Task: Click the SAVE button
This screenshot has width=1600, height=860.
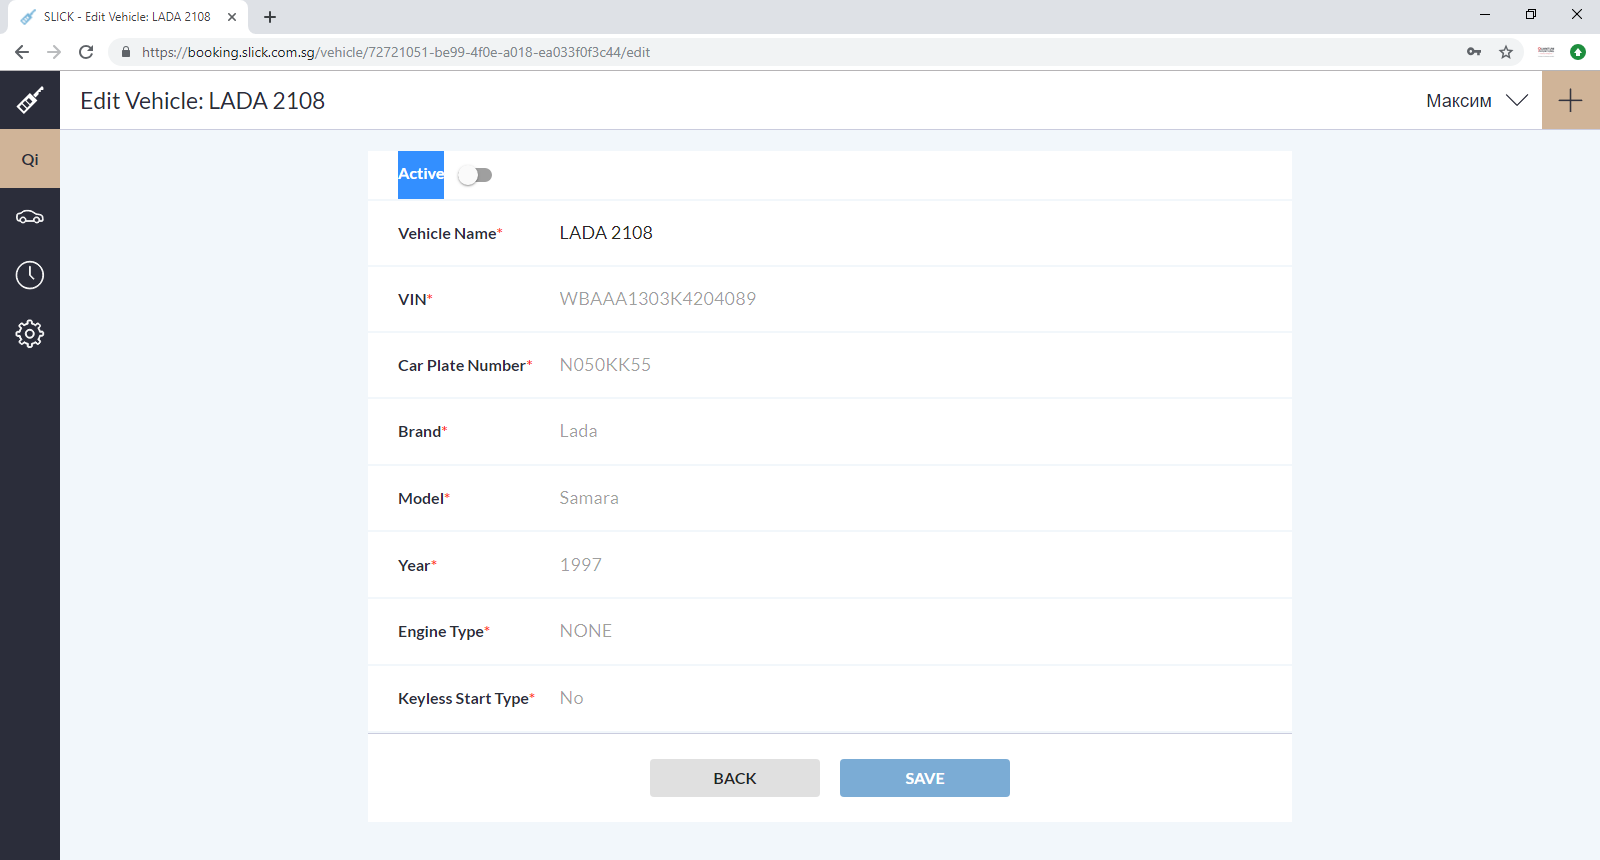Action: pos(925,778)
